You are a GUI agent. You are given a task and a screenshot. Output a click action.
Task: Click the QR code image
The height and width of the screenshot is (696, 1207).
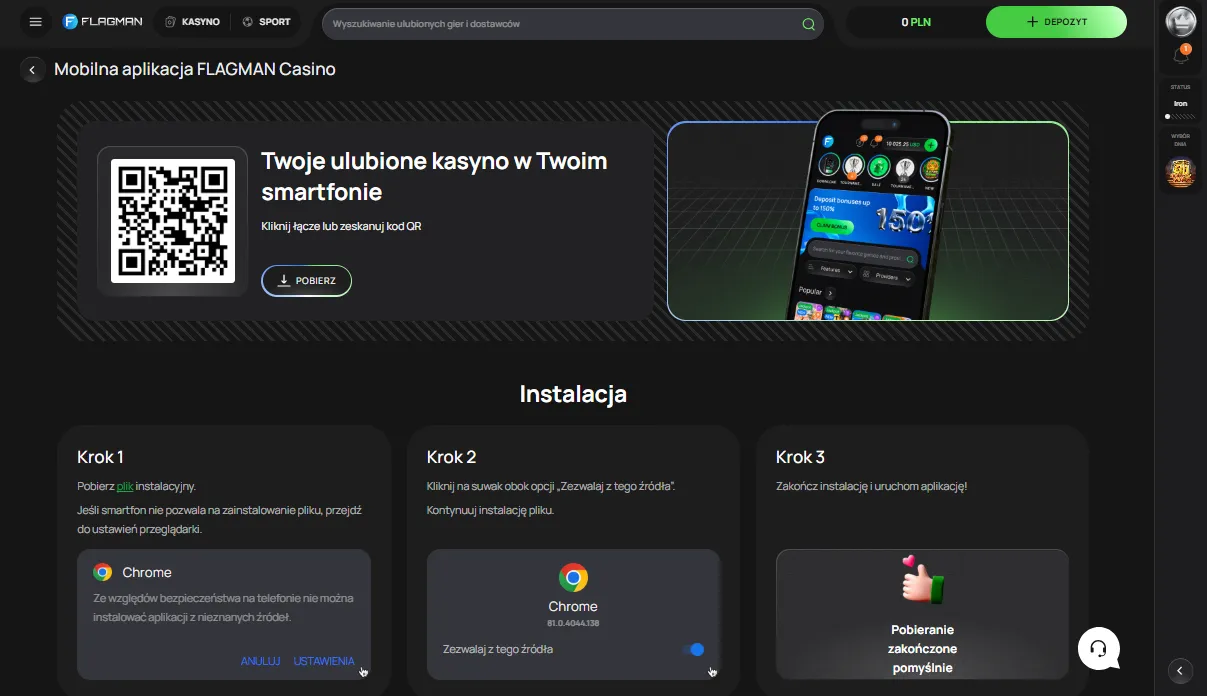[x=173, y=220]
